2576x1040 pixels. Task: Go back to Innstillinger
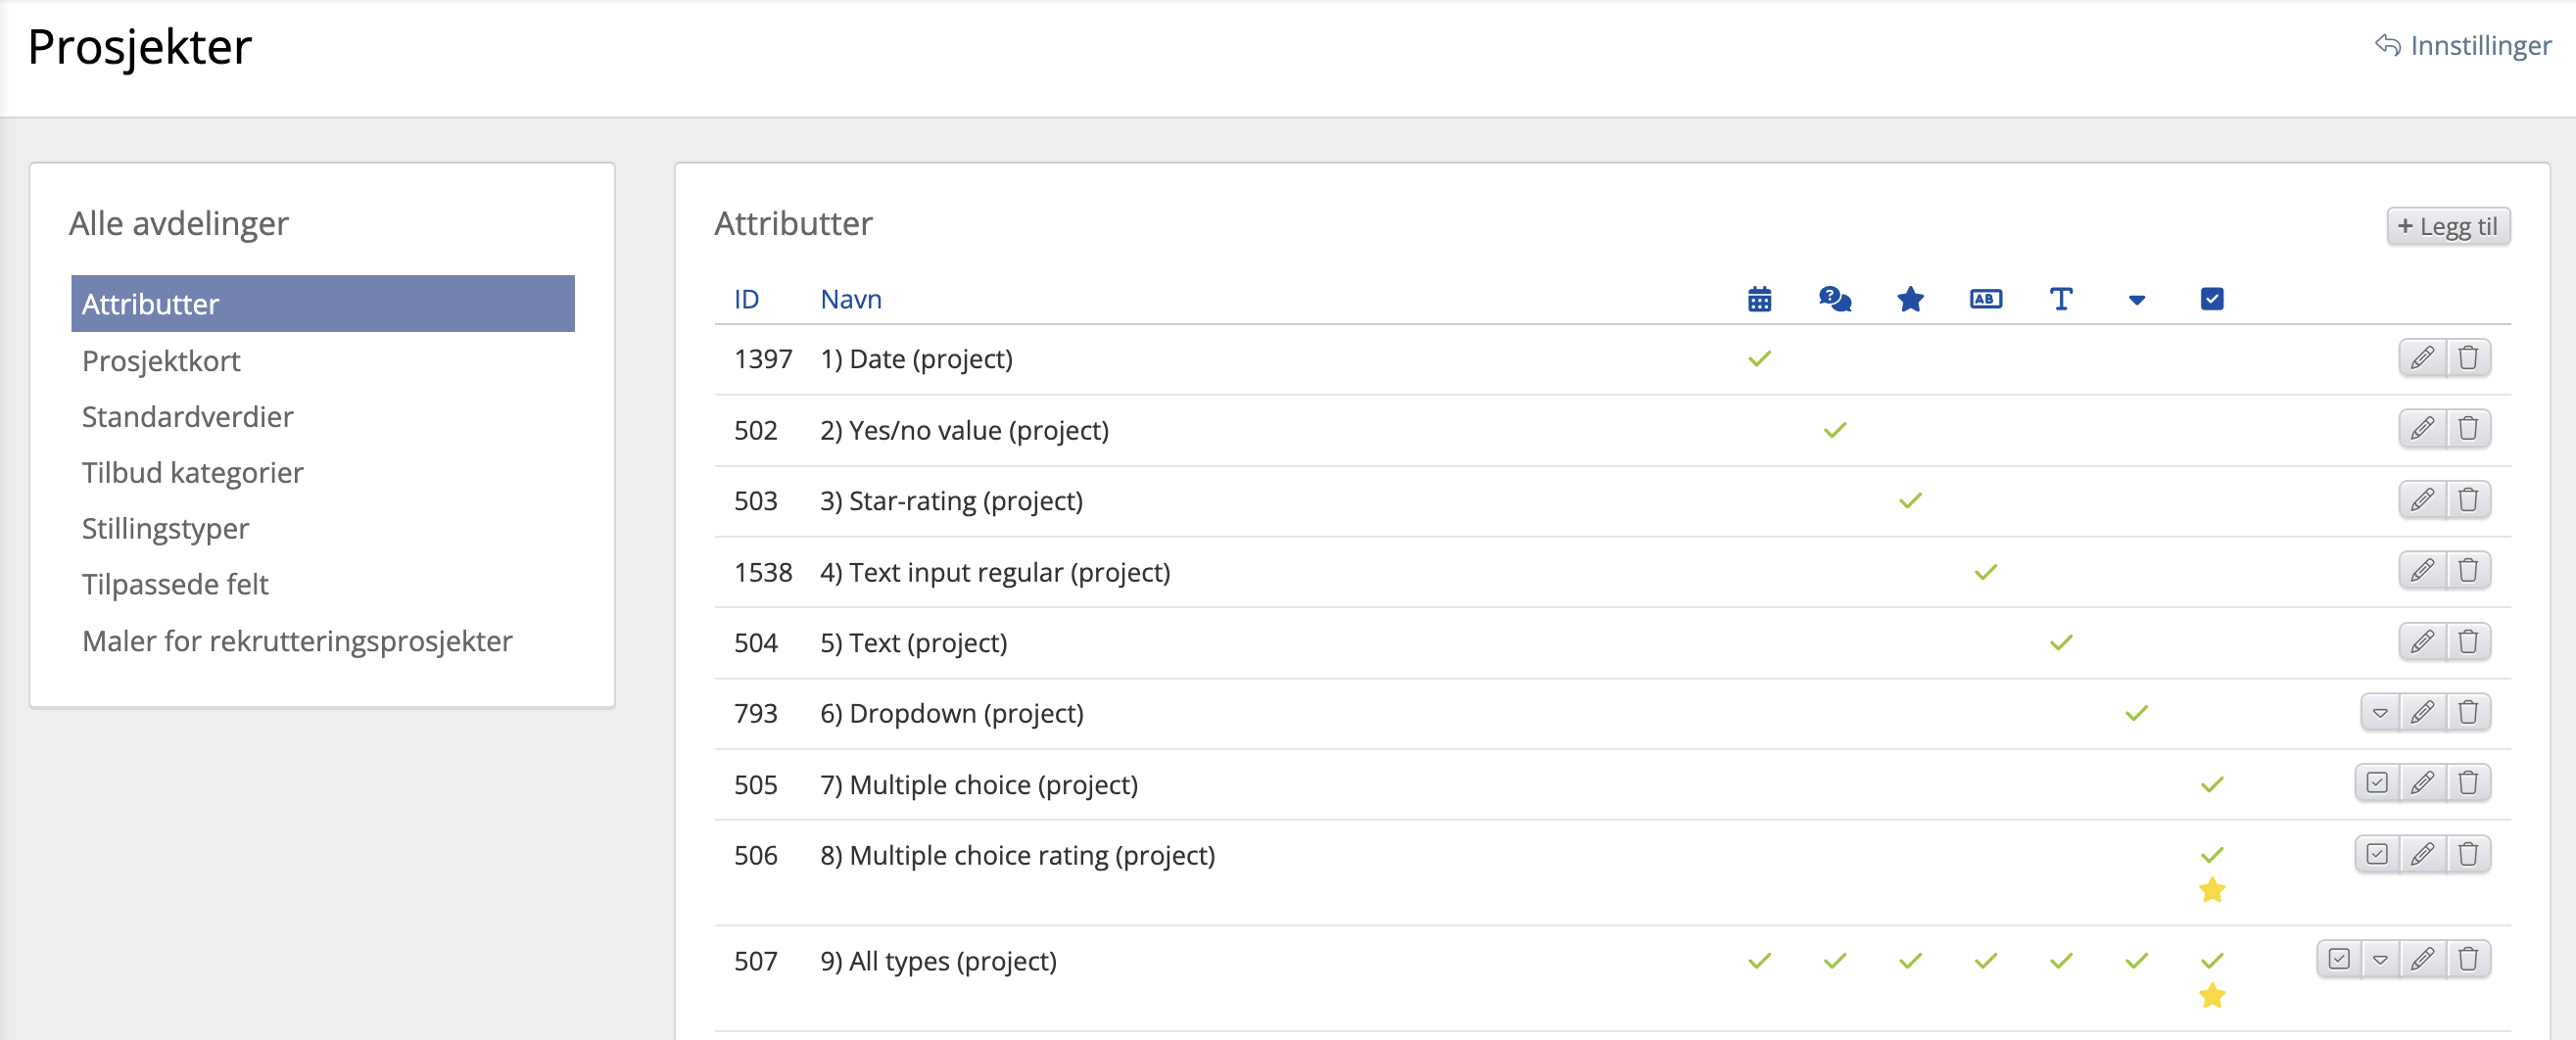tap(2463, 46)
